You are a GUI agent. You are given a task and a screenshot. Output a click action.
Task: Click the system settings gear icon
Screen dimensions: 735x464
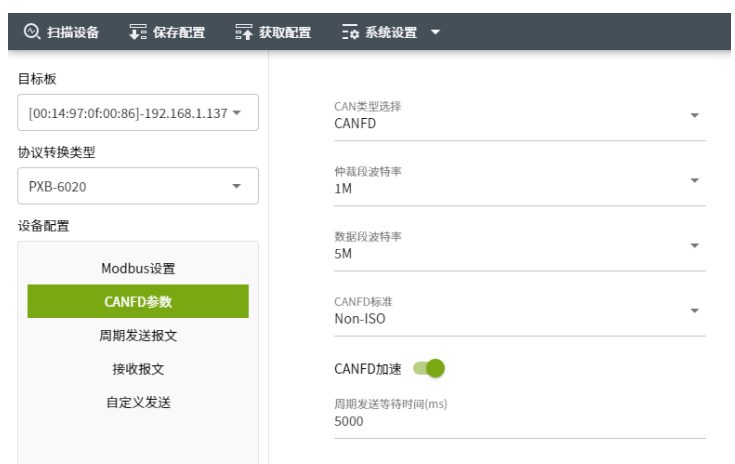click(349, 32)
